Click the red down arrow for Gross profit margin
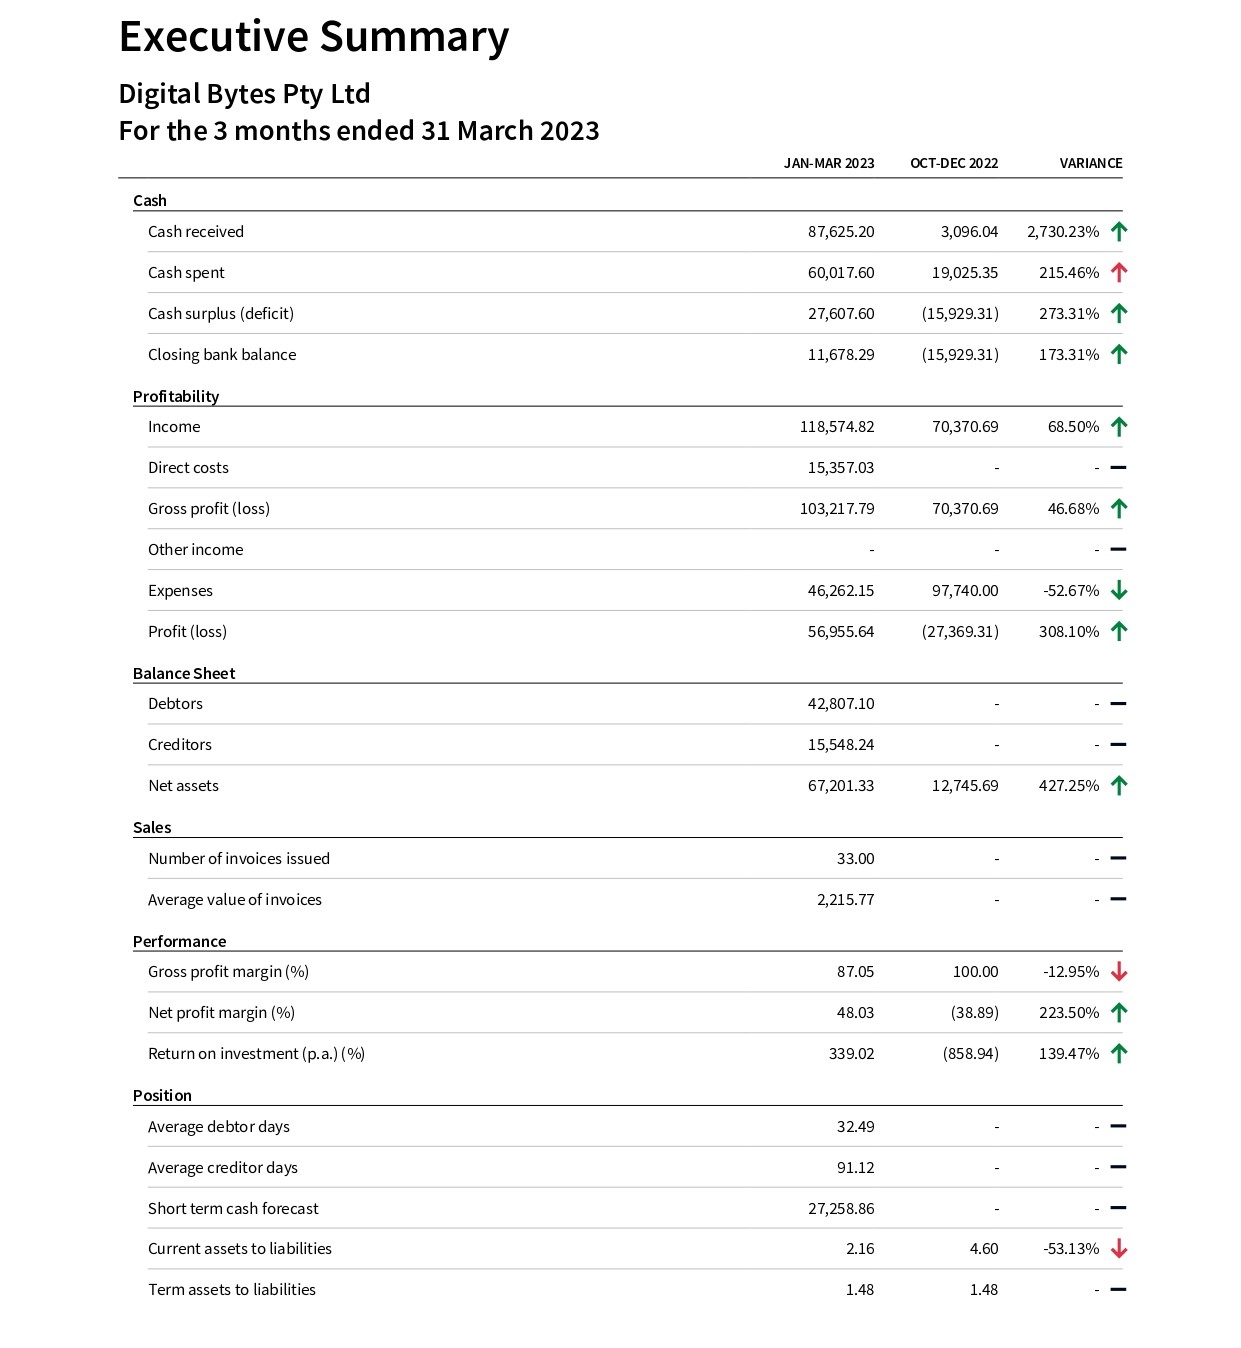Viewport: 1241px width, 1348px height. tap(1118, 971)
